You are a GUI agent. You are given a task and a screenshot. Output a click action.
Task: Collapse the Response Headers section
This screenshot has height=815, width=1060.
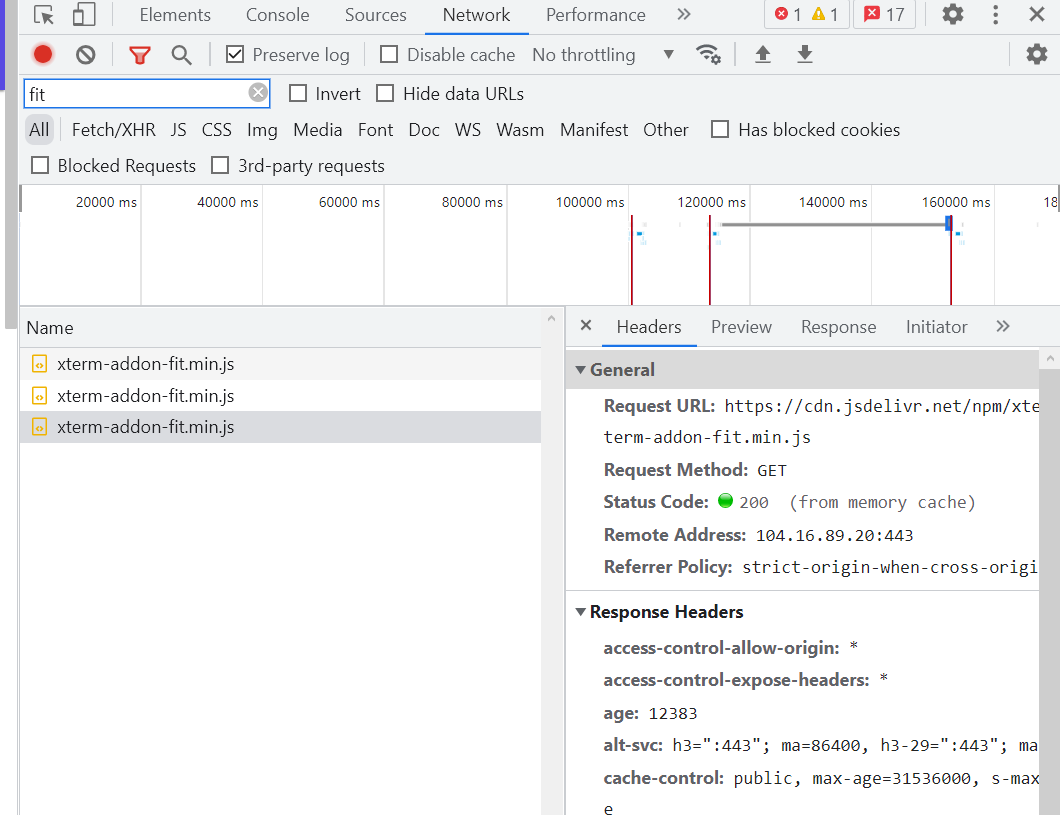(581, 611)
